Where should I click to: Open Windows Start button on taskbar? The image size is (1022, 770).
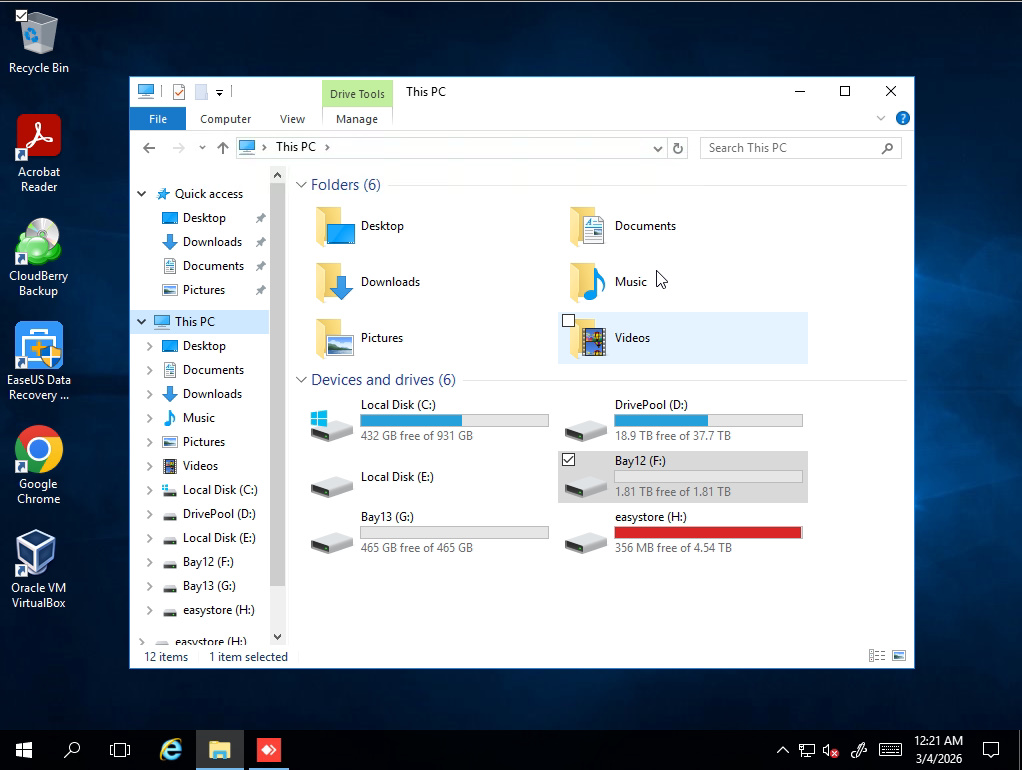point(24,750)
